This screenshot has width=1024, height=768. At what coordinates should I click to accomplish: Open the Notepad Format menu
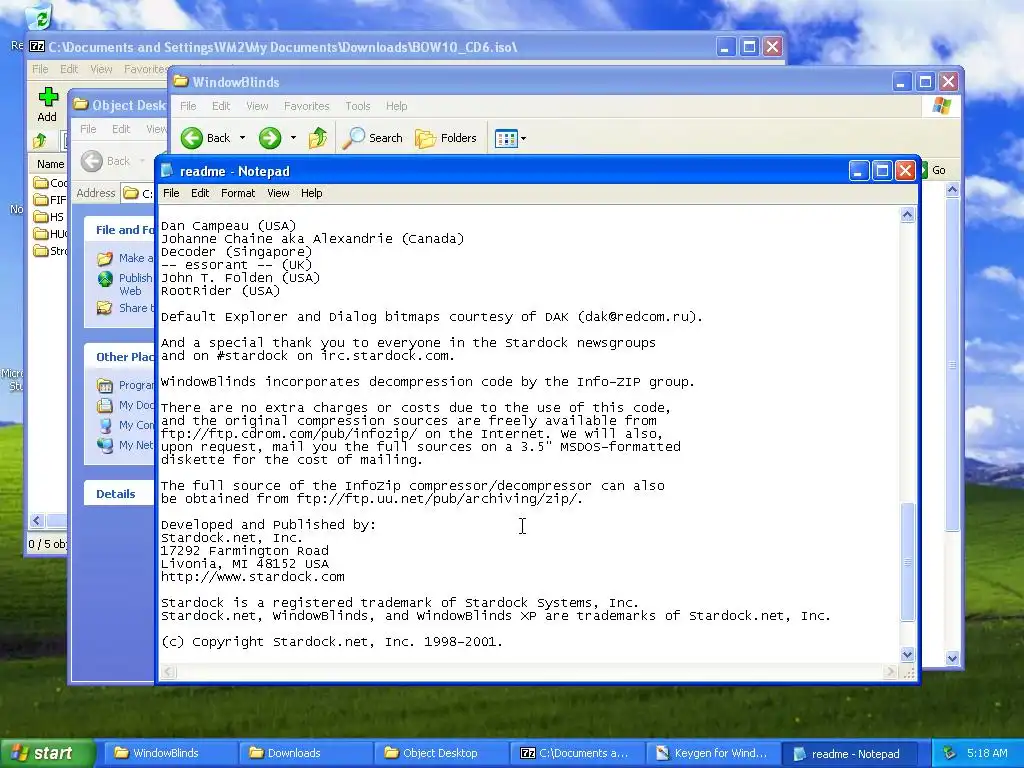tap(238, 193)
